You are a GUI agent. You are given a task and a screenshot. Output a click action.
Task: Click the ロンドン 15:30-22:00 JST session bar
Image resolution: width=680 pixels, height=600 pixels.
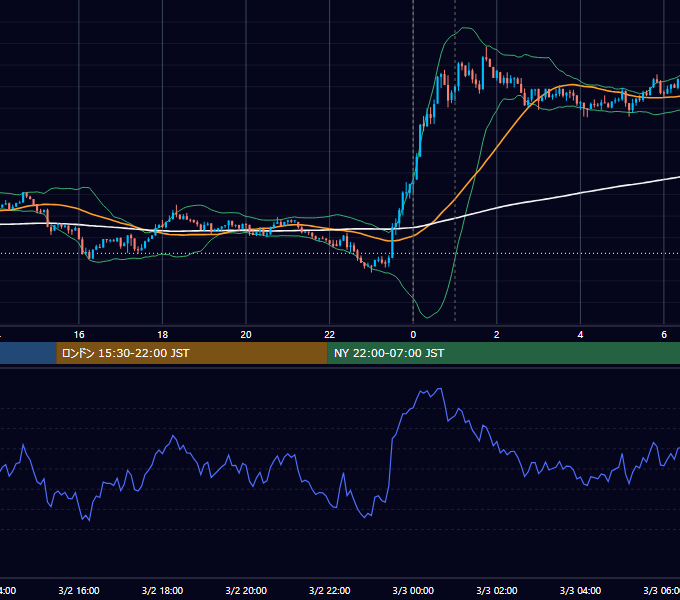[192, 353]
